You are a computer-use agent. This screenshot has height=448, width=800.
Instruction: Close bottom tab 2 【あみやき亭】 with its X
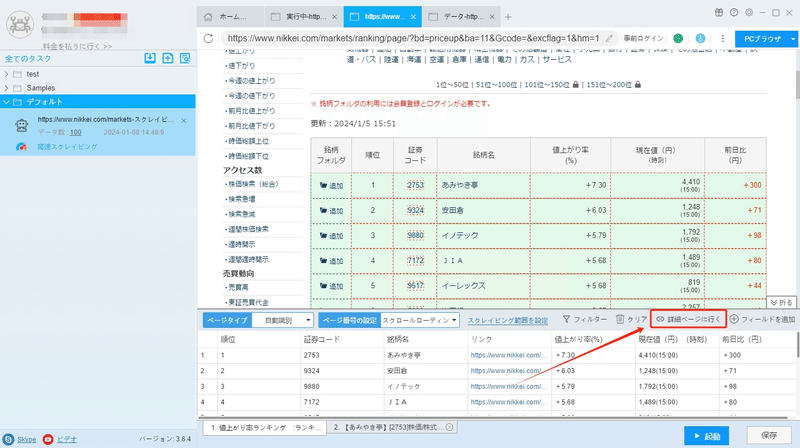449,428
